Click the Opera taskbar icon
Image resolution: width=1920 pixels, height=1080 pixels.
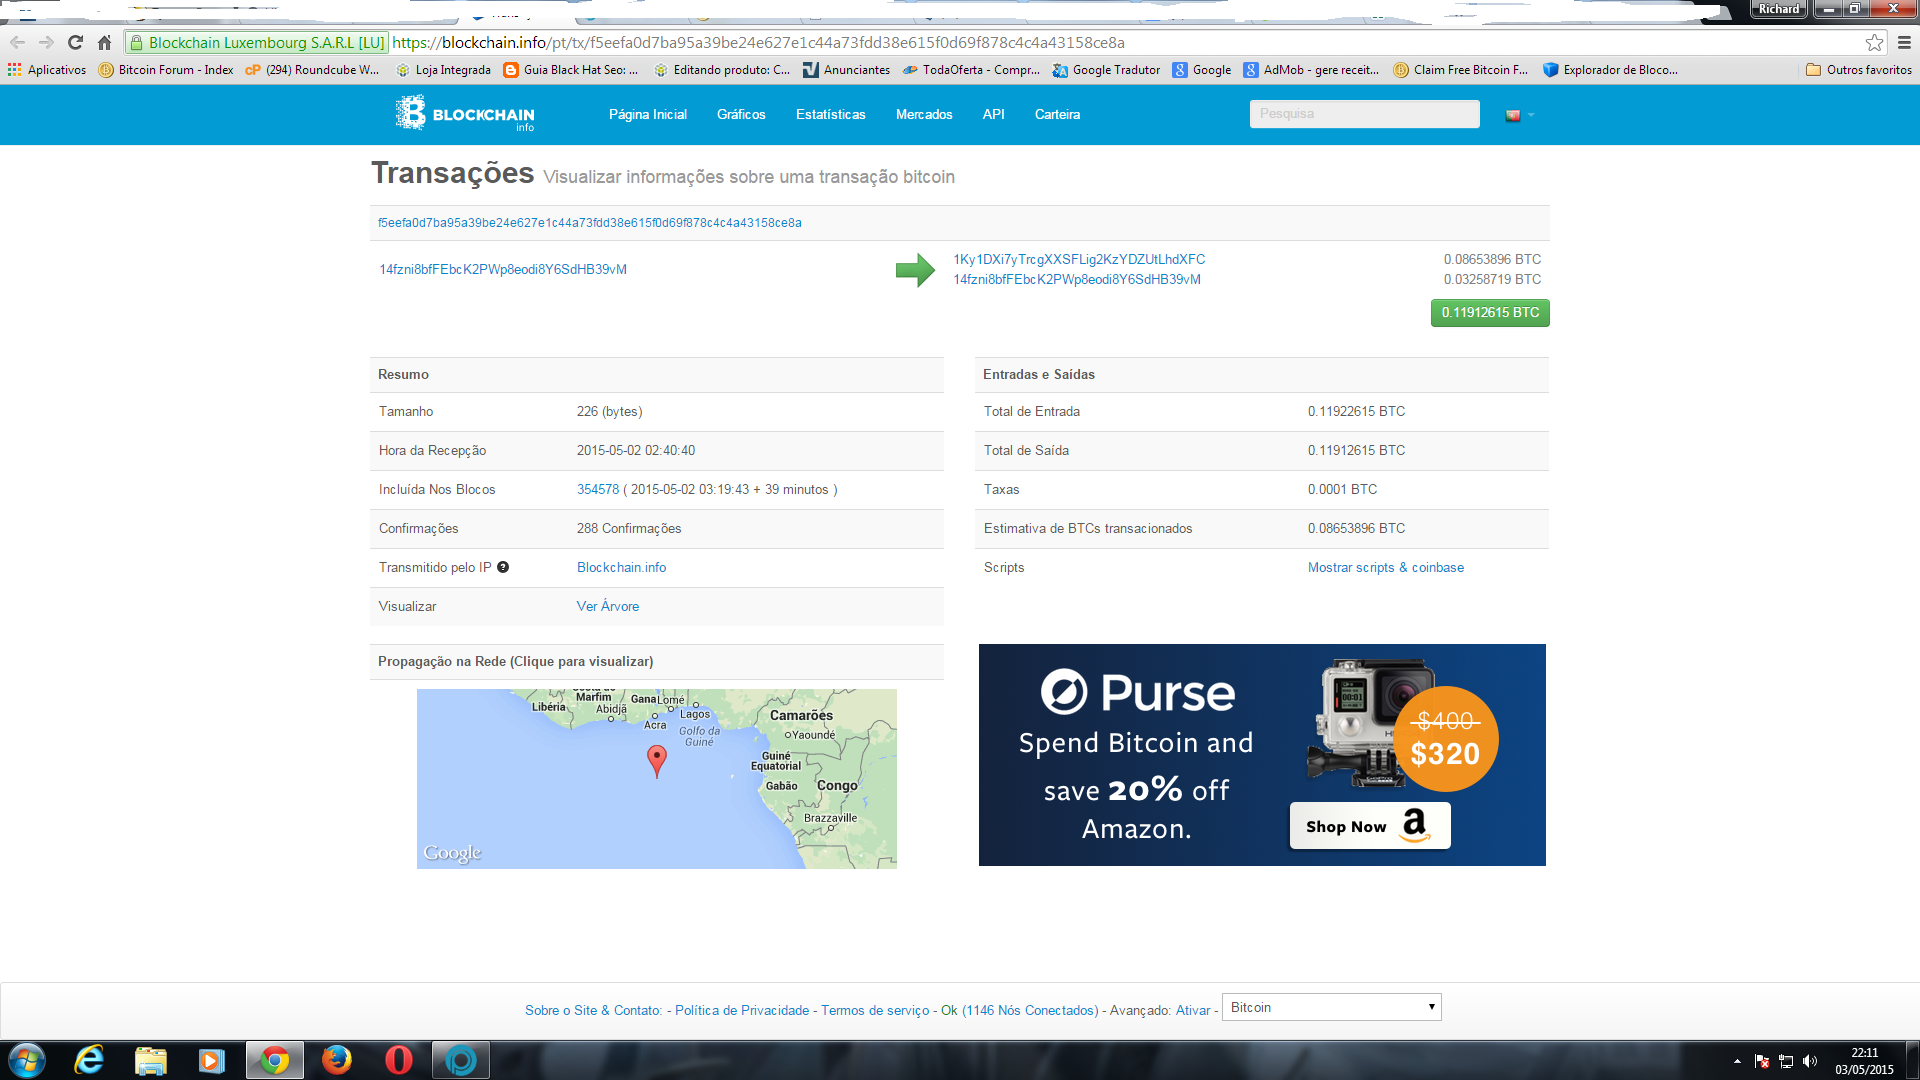[x=398, y=1059]
